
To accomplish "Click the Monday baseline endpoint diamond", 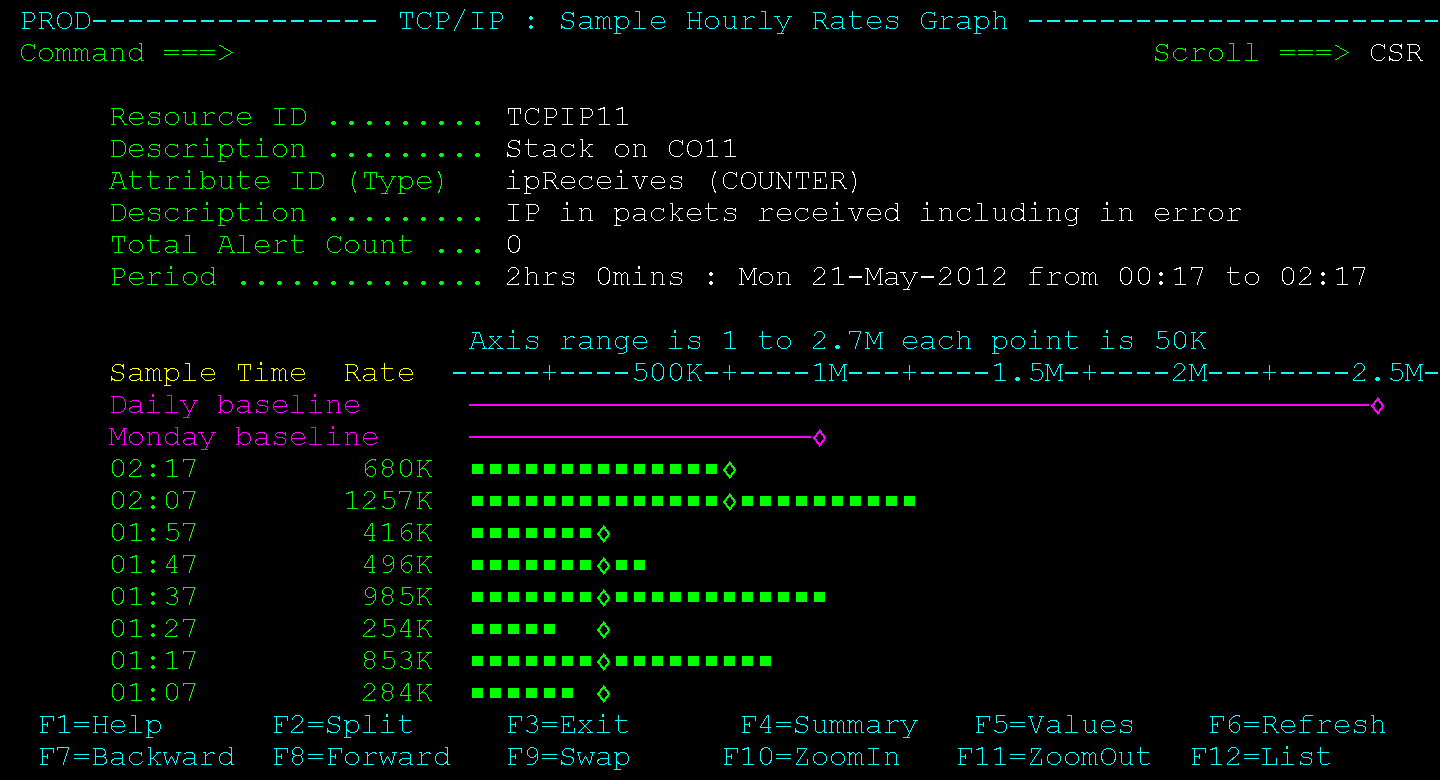I will pos(820,437).
